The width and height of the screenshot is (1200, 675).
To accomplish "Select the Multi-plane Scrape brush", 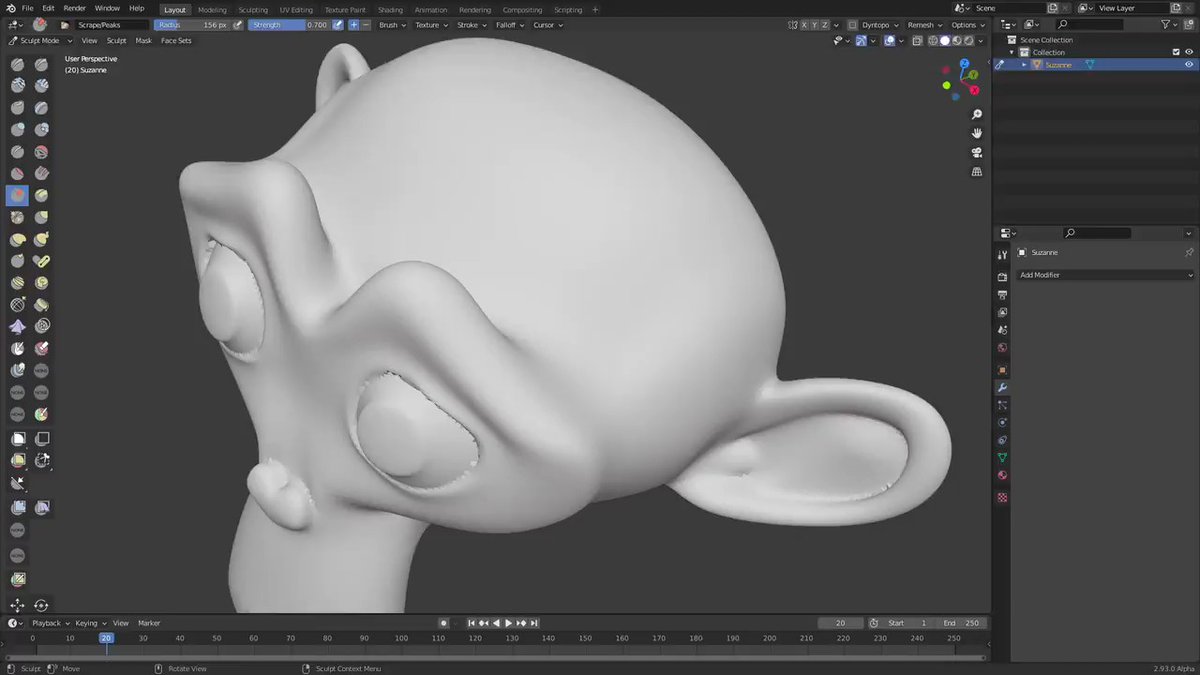I will 42,195.
